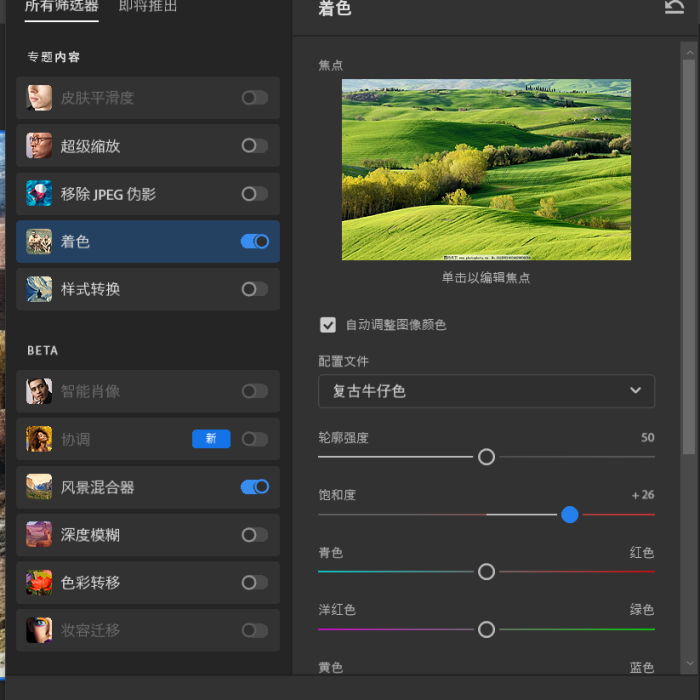Click the 新 badge next to 协调
Viewport: 700px width, 700px height.
point(211,439)
